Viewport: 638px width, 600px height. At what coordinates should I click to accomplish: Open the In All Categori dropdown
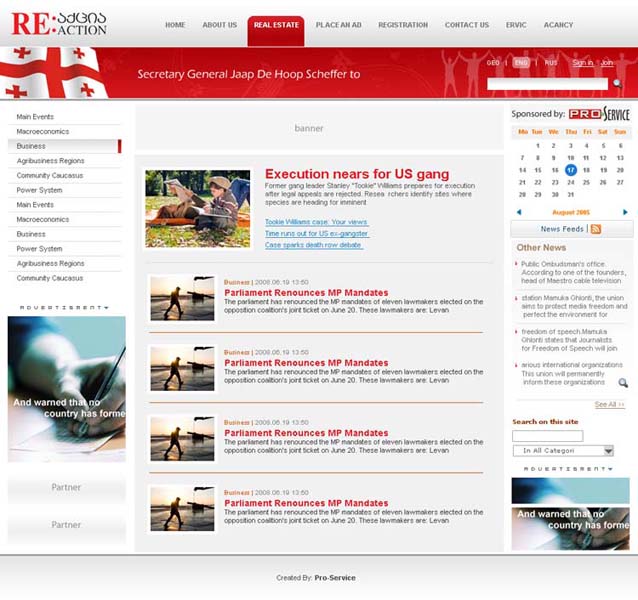pos(563,451)
